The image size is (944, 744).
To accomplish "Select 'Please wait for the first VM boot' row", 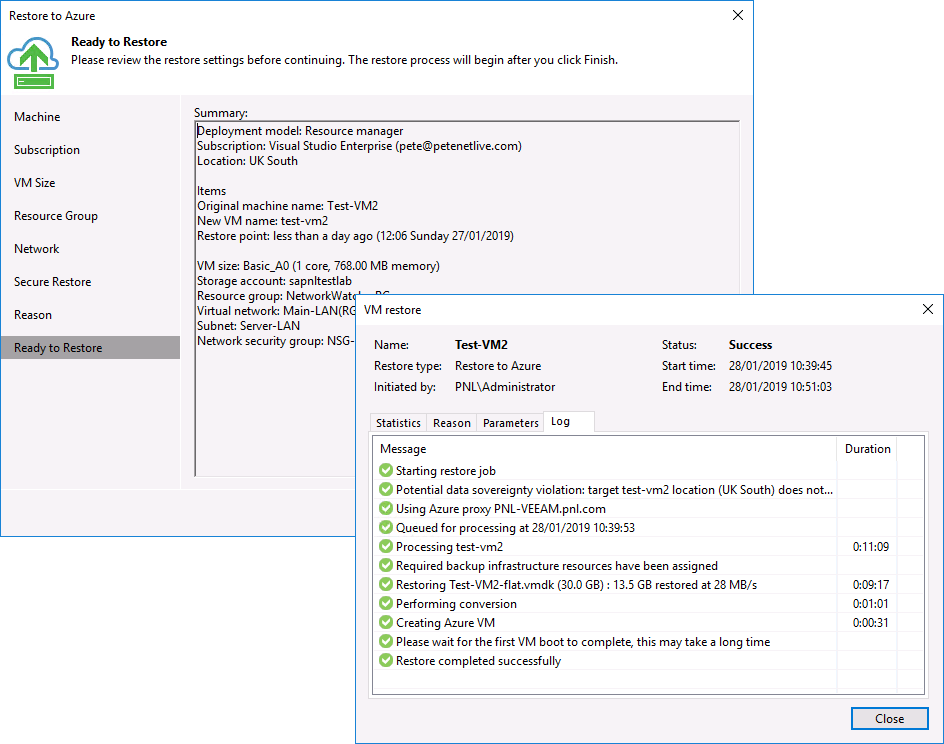I will click(648, 642).
